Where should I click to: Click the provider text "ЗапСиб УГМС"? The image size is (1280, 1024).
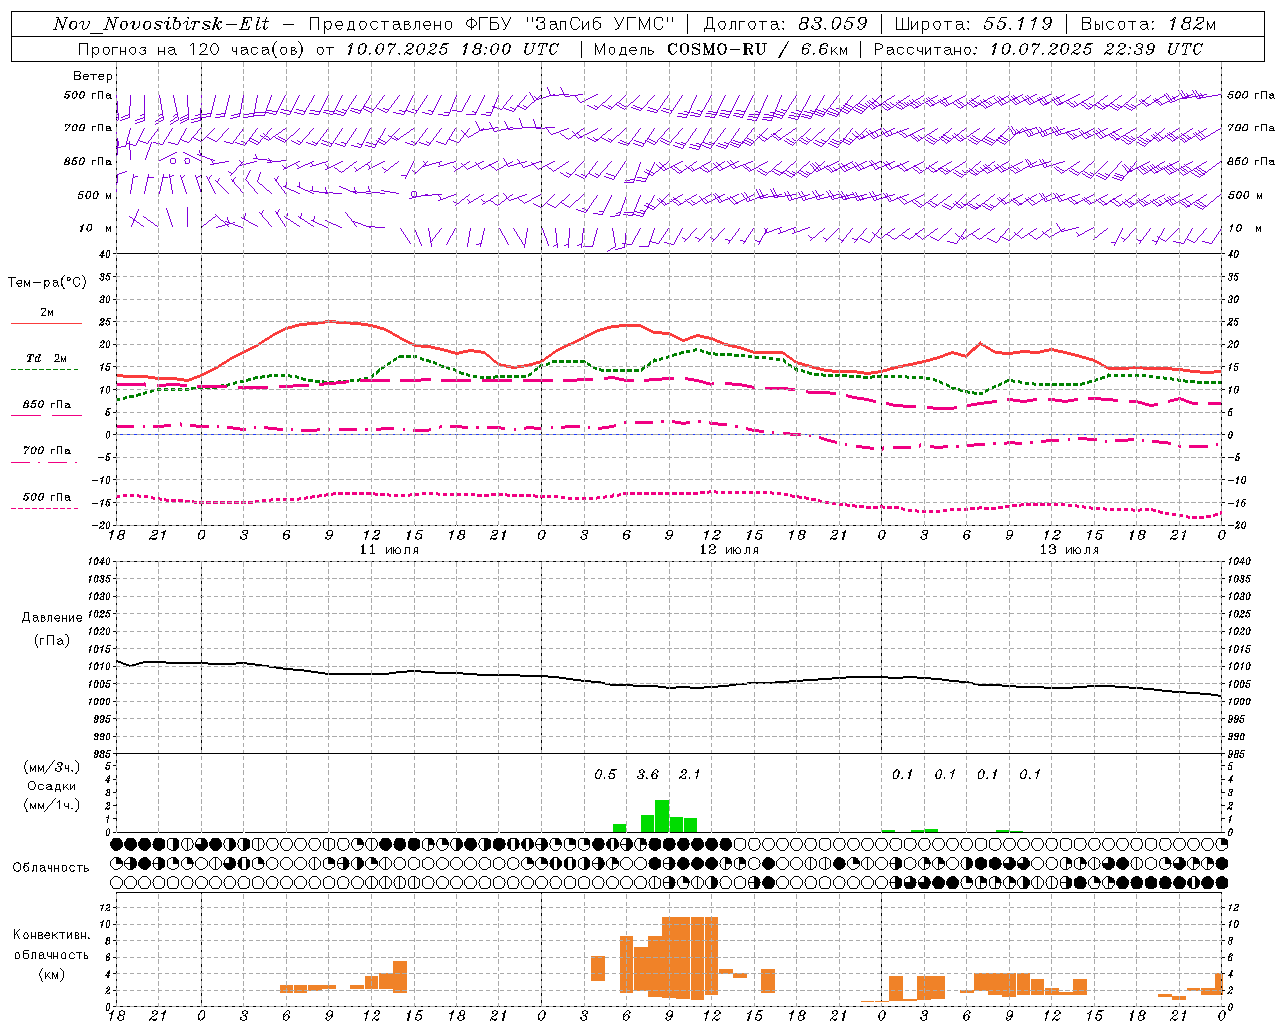(x=601, y=24)
